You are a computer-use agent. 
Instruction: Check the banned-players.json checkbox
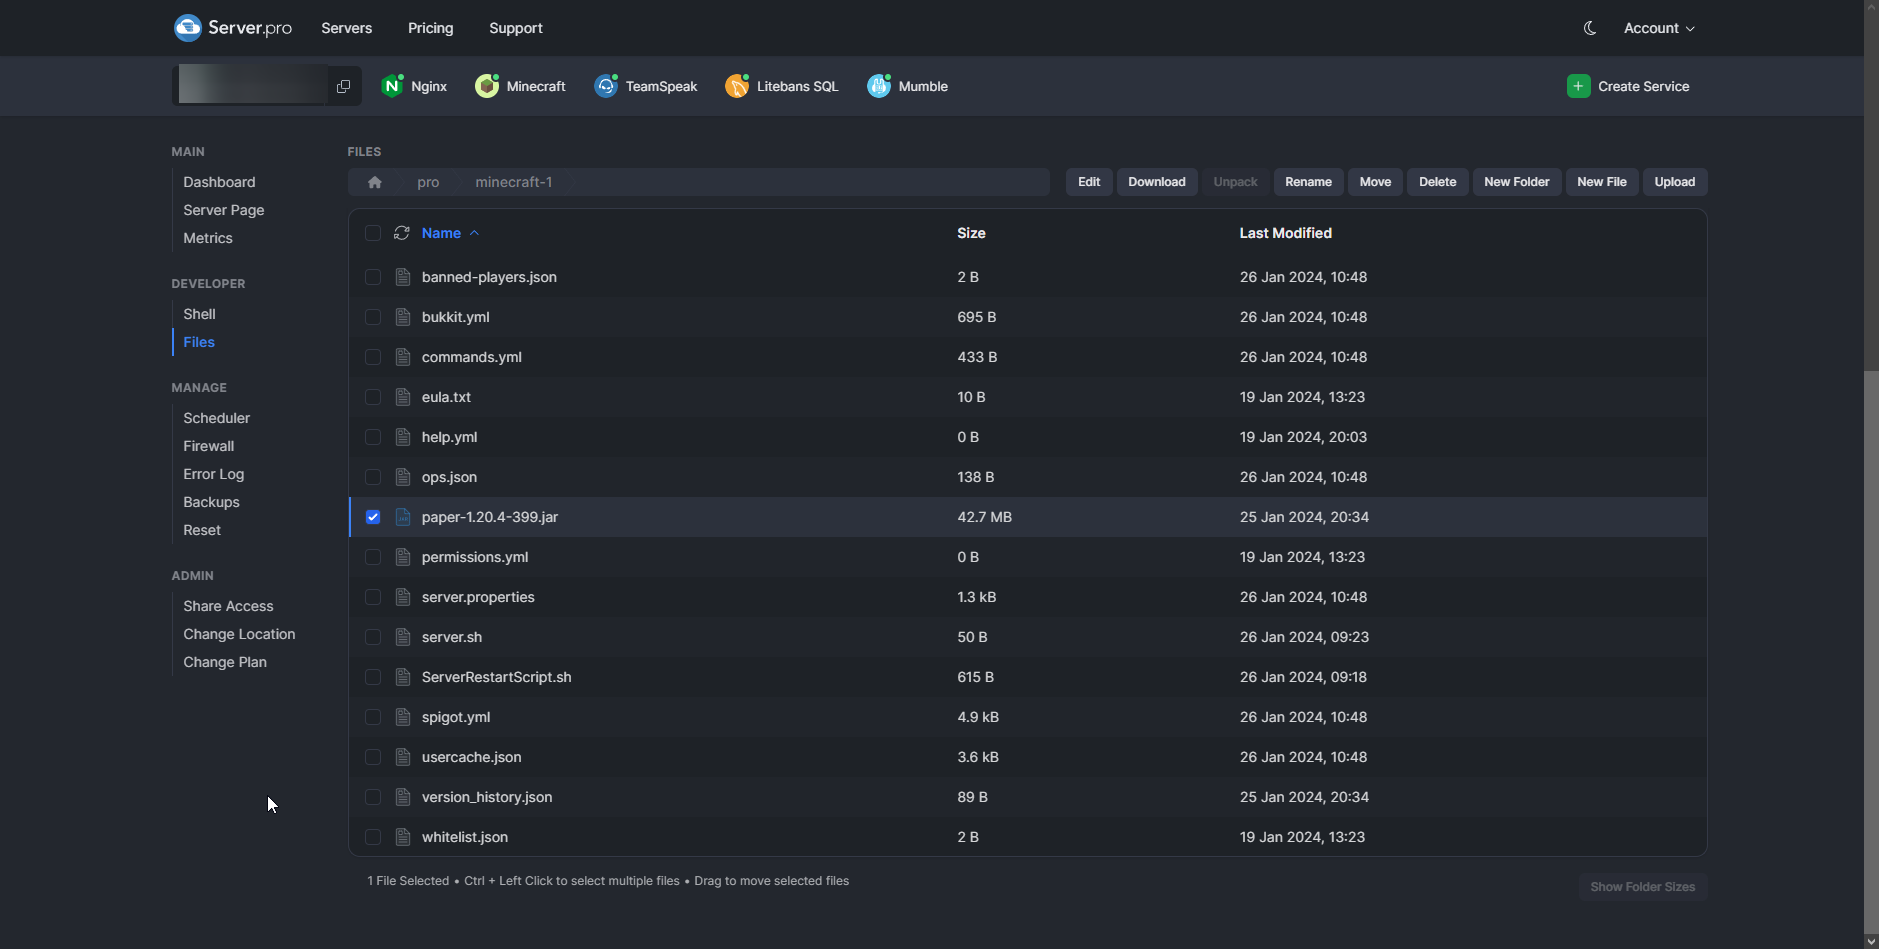[x=373, y=277]
